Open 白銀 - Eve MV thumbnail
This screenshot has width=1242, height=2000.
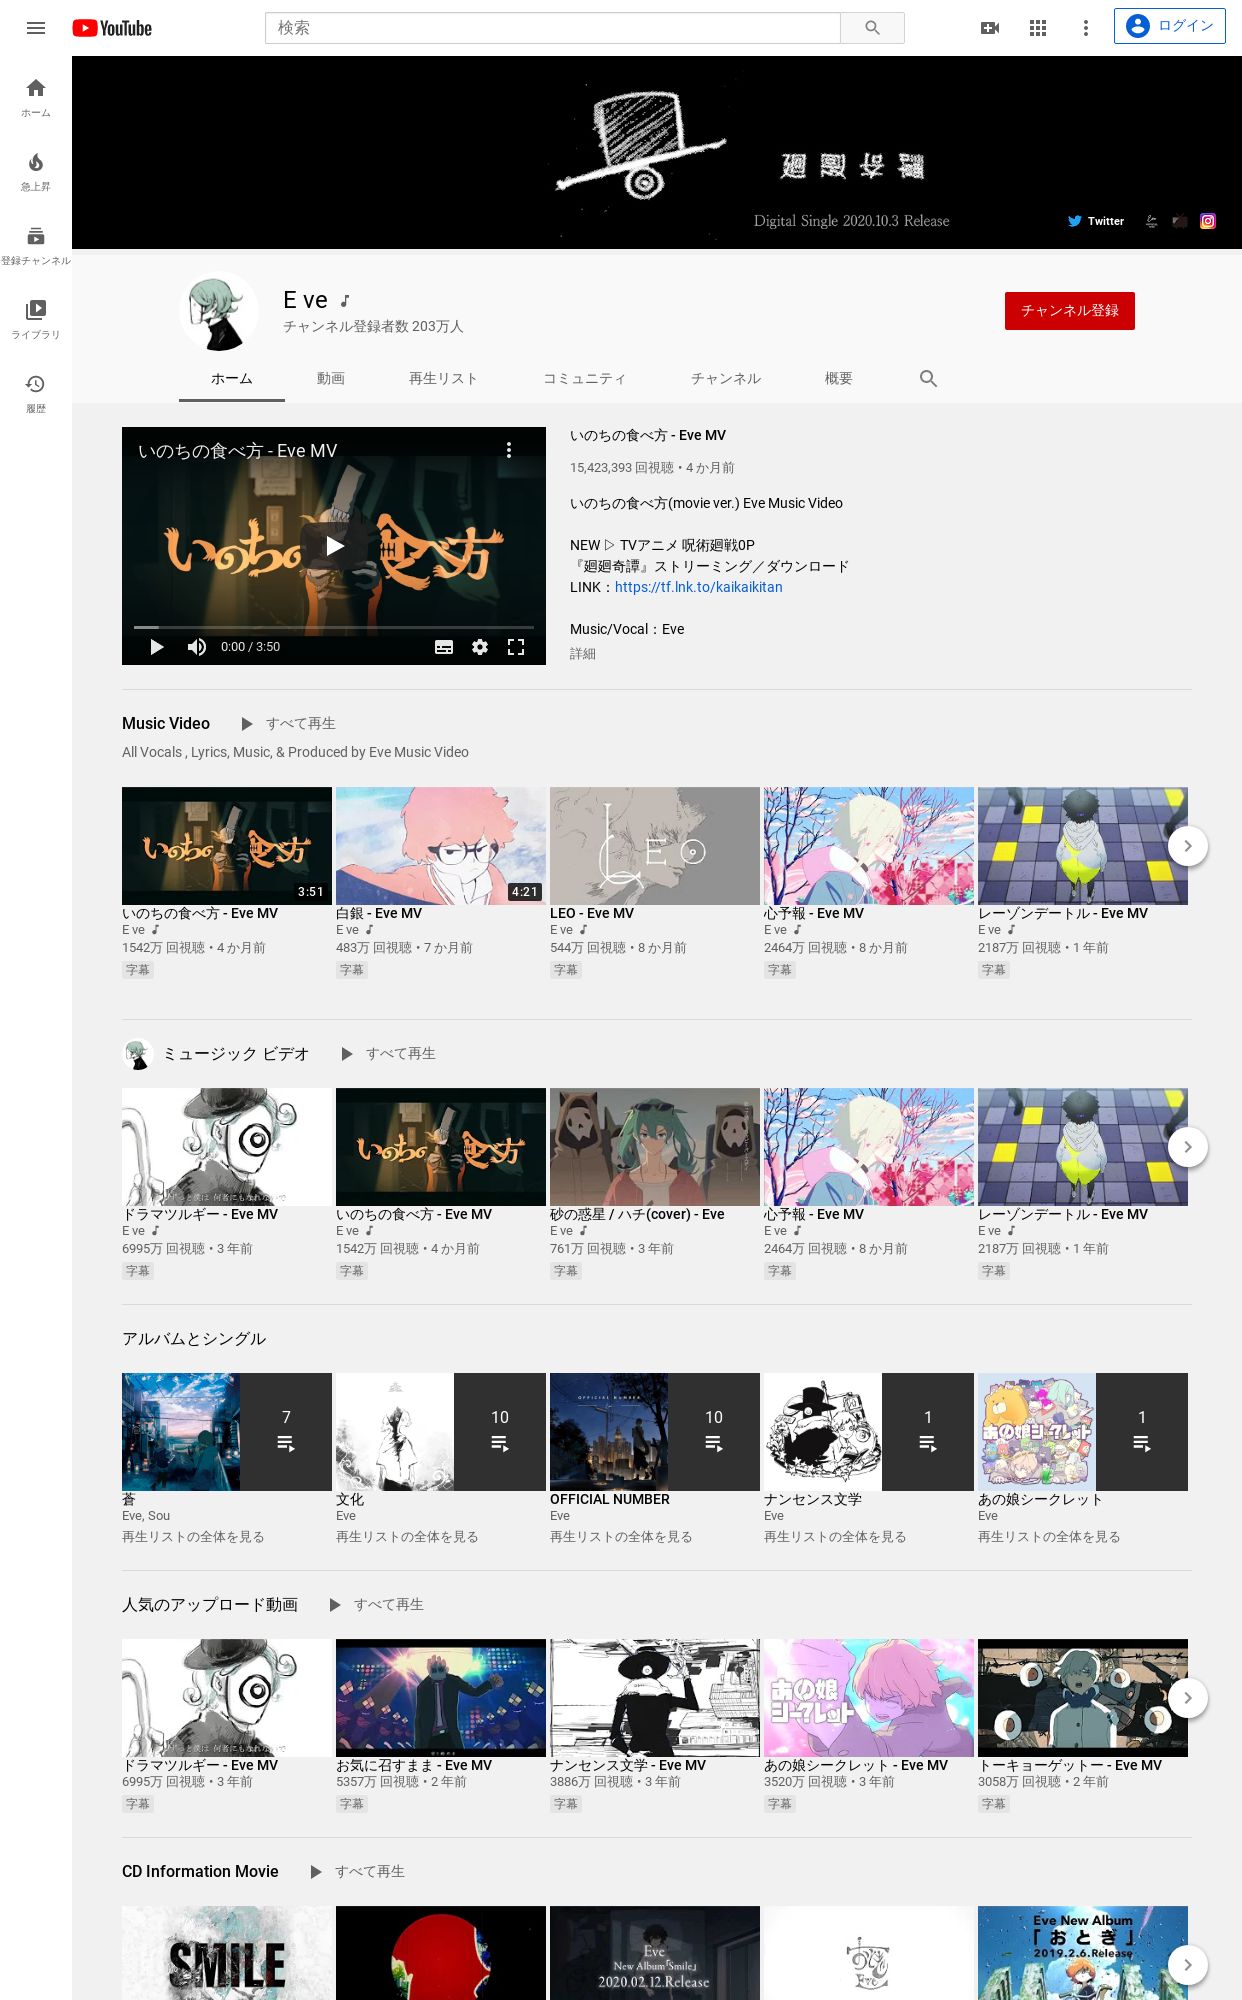(x=441, y=846)
